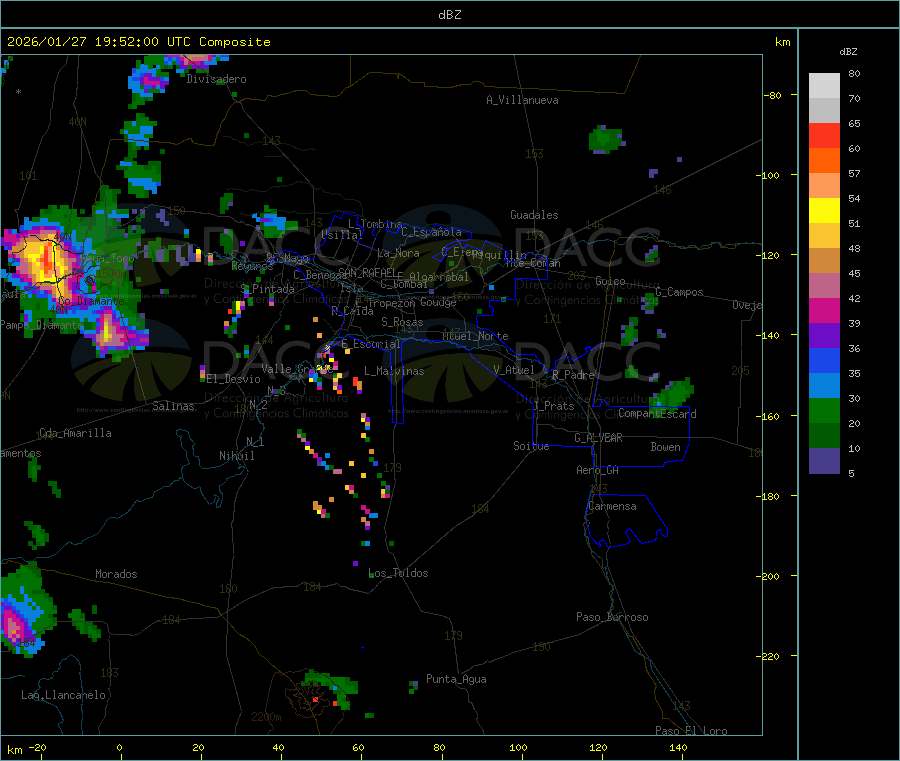Click the Atuel_Norte label

[x=475, y=336]
